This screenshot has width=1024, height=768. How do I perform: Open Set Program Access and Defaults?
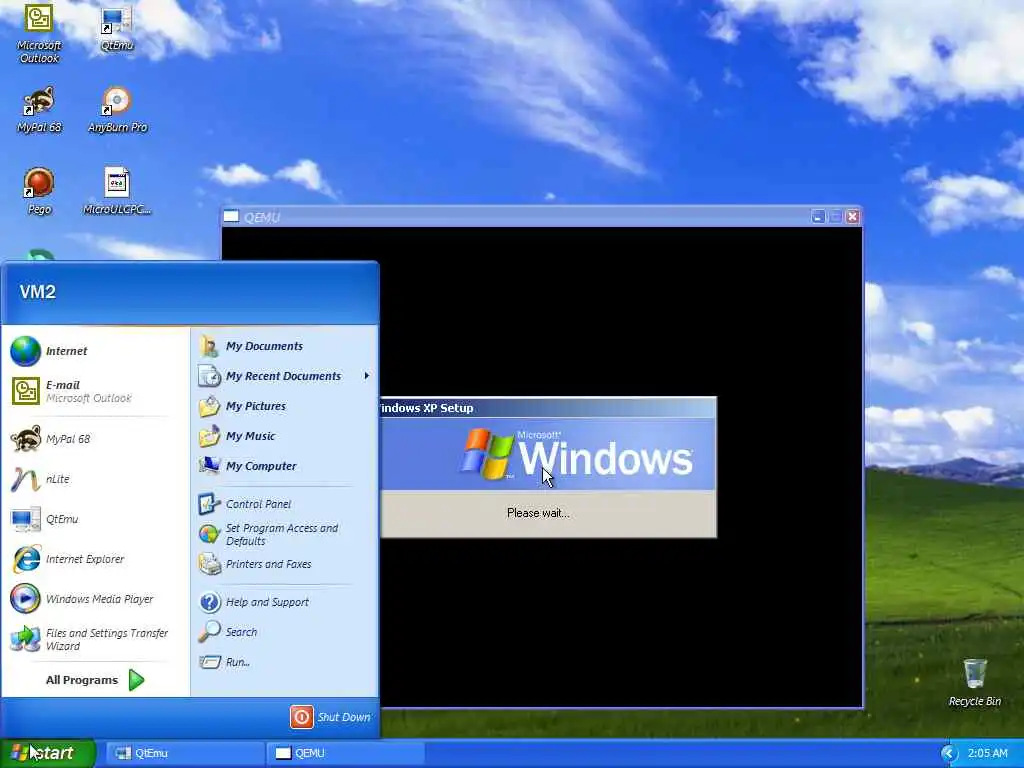click(285, 534)
